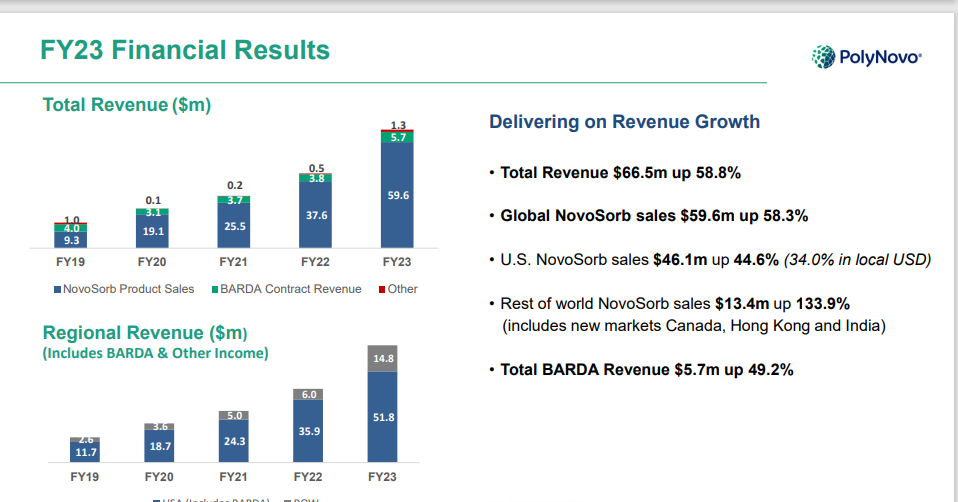958x502 pixels.
Task: Click the PolyNovo globe logo icon
Action: coord(823,57)
